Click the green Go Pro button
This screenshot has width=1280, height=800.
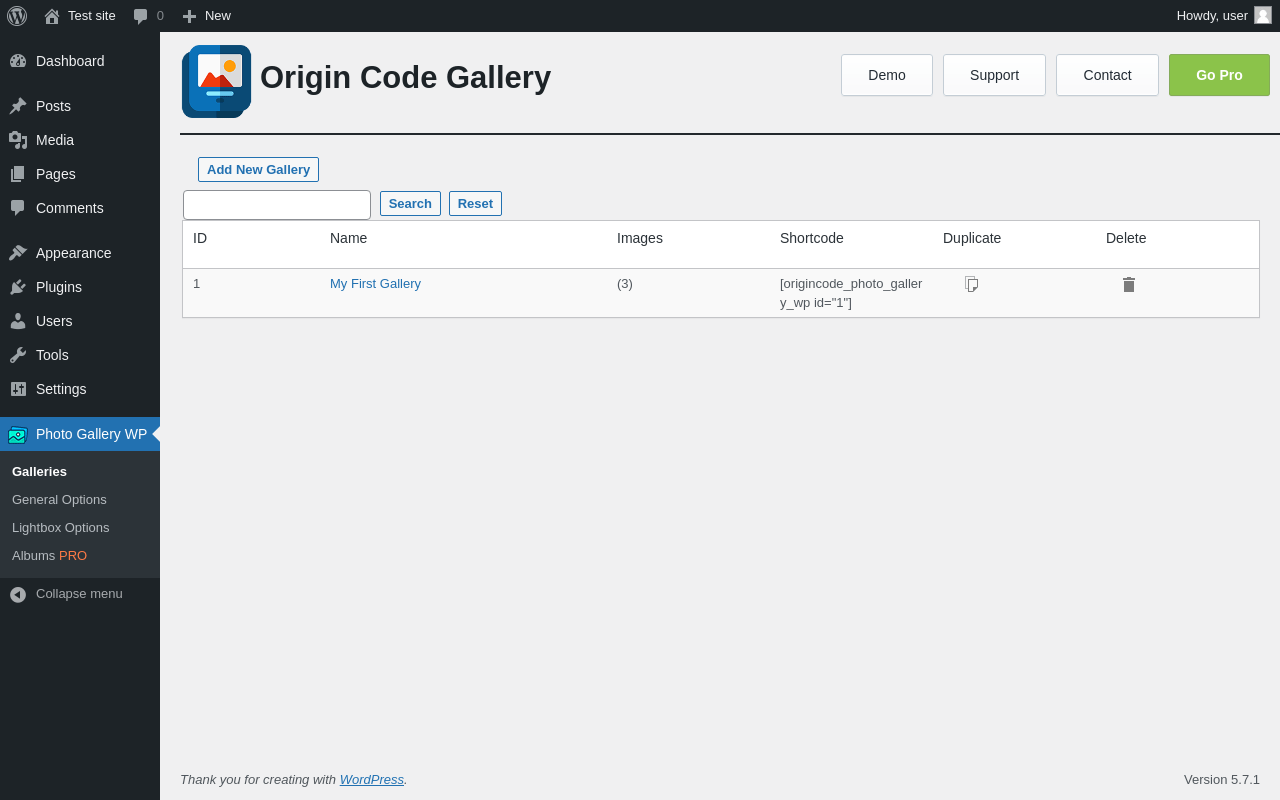(1219, 75)
